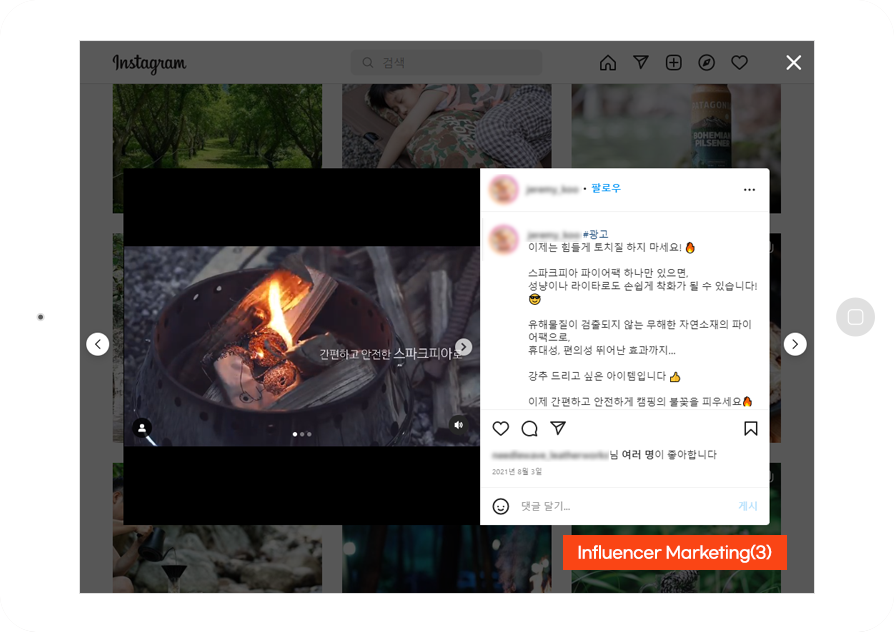Screen dimensions: 894x632
Task: Open the poster's profile avatar in header
Action: pos(503,189)
